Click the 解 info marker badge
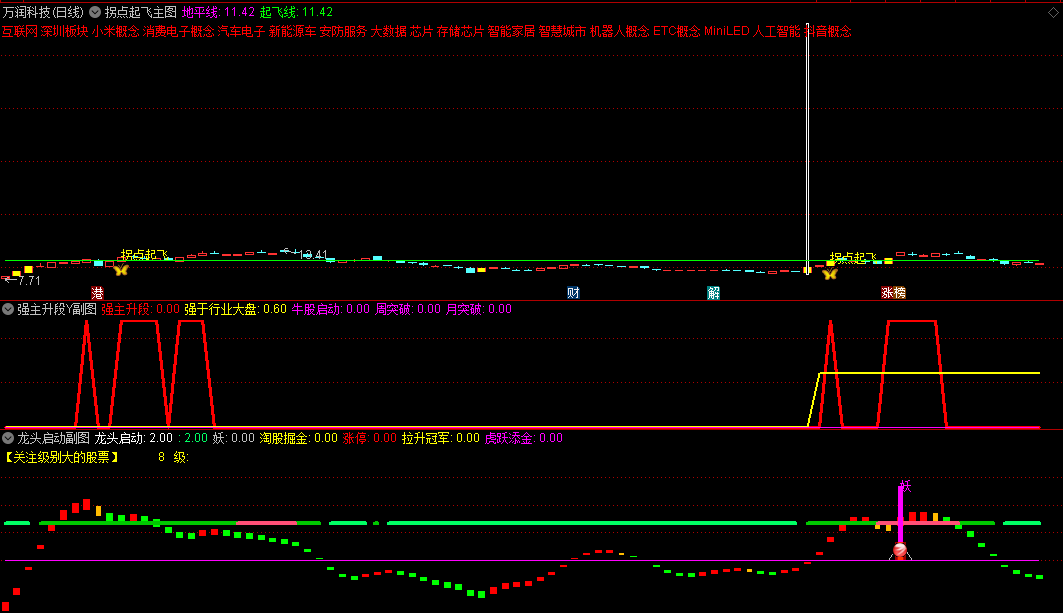Image resolution: width=1063 pixels, height=613 pixels. (713, 293)
